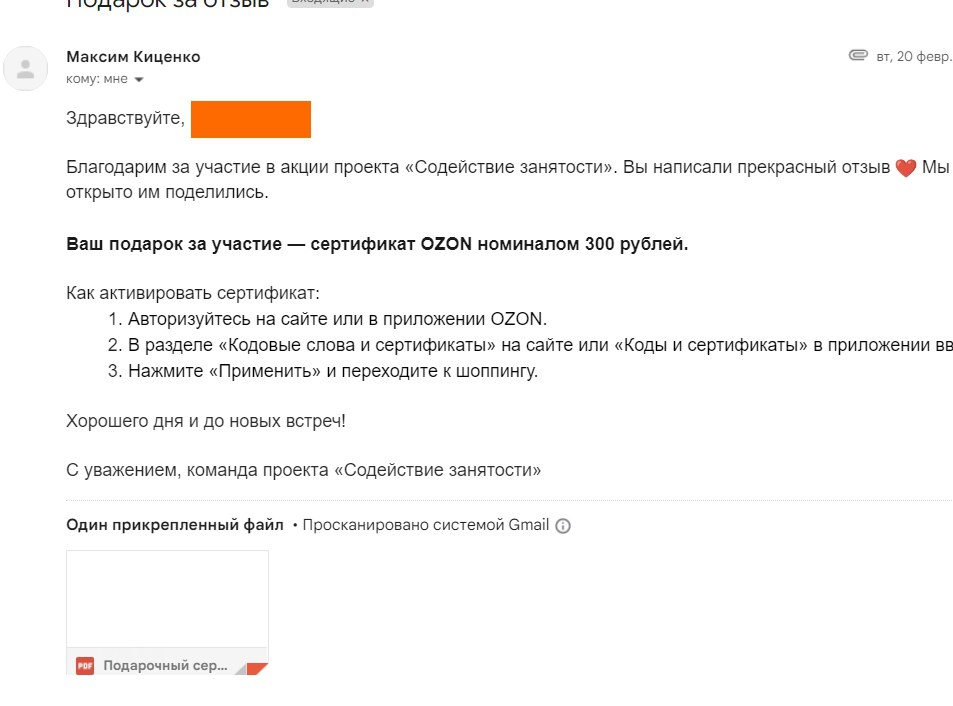Click the sender's default avatar icon
Screen dimensions: 953x706
point(26,69)
